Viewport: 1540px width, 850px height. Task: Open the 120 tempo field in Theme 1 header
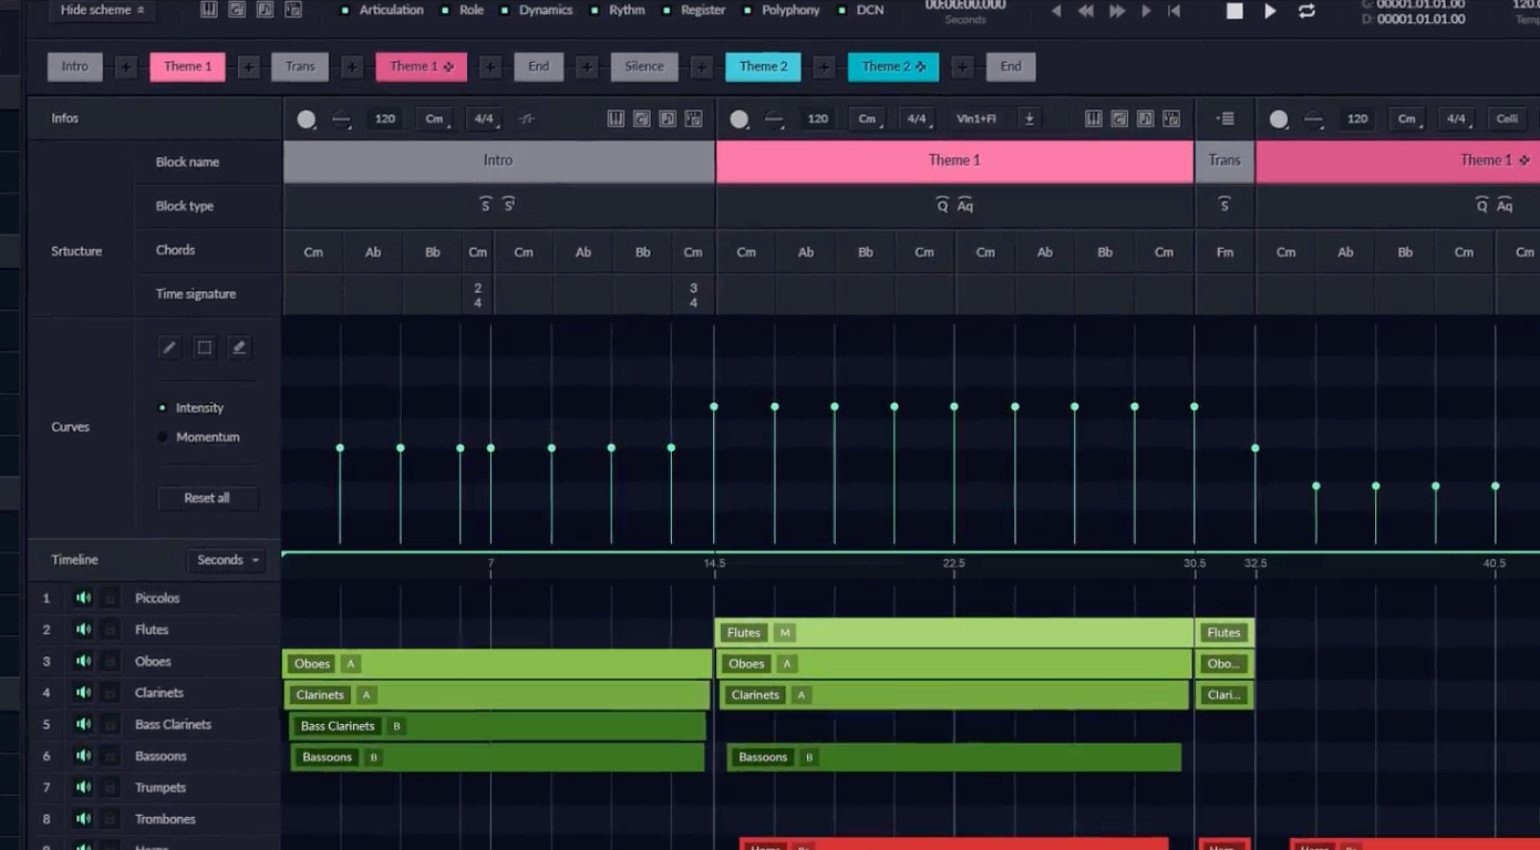[x=818, y=119]
